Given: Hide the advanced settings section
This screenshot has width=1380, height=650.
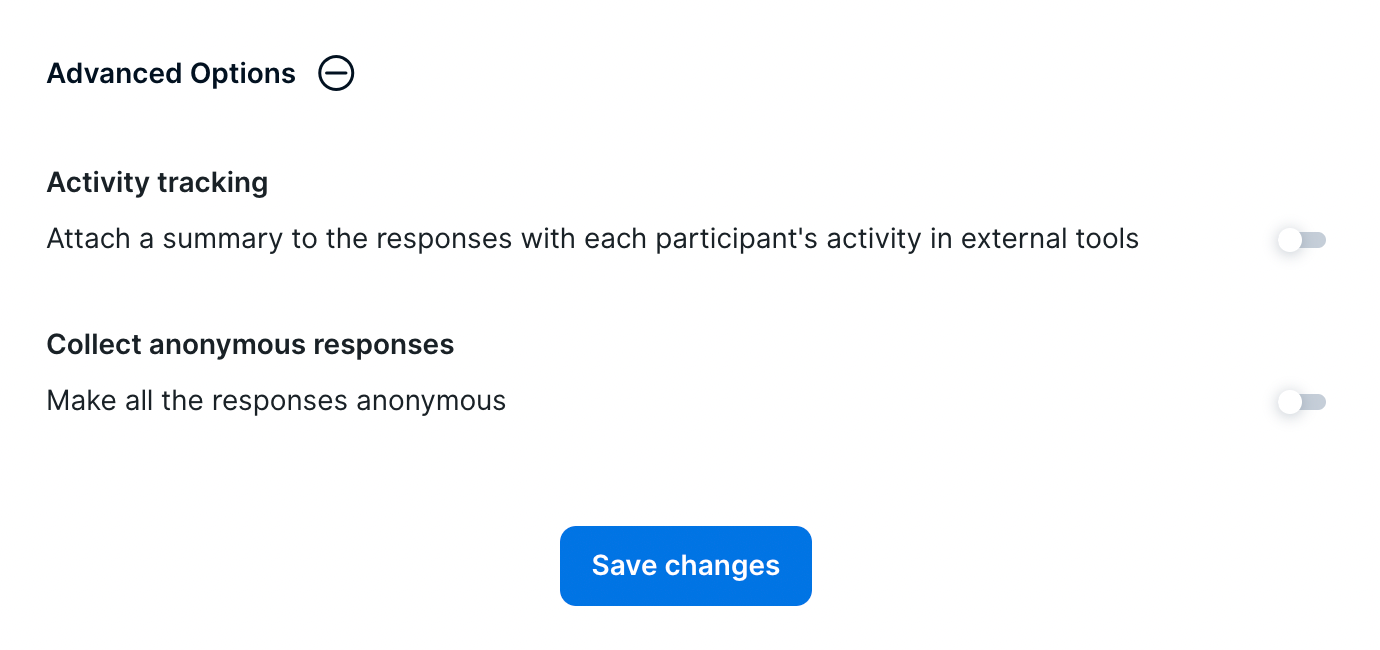Looking at the screenshot, I should pos(336,74).
